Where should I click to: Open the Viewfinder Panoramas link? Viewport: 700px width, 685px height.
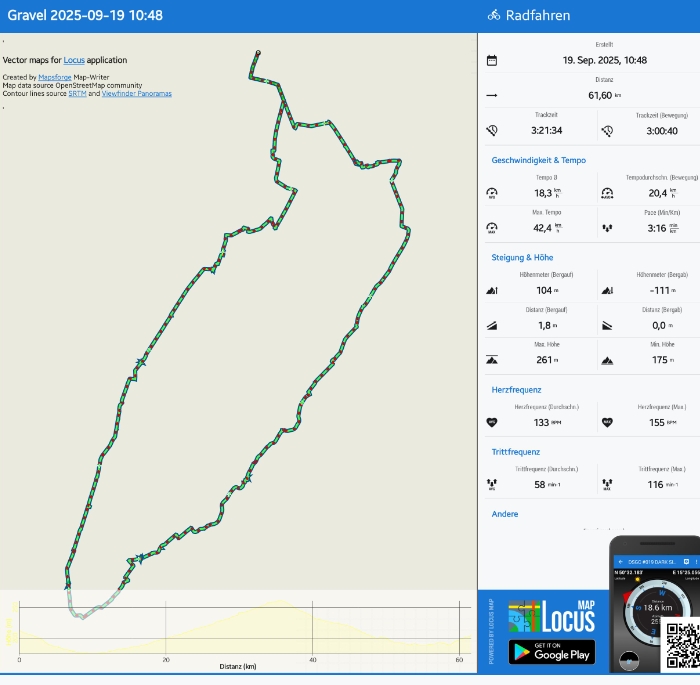[136, 94]
